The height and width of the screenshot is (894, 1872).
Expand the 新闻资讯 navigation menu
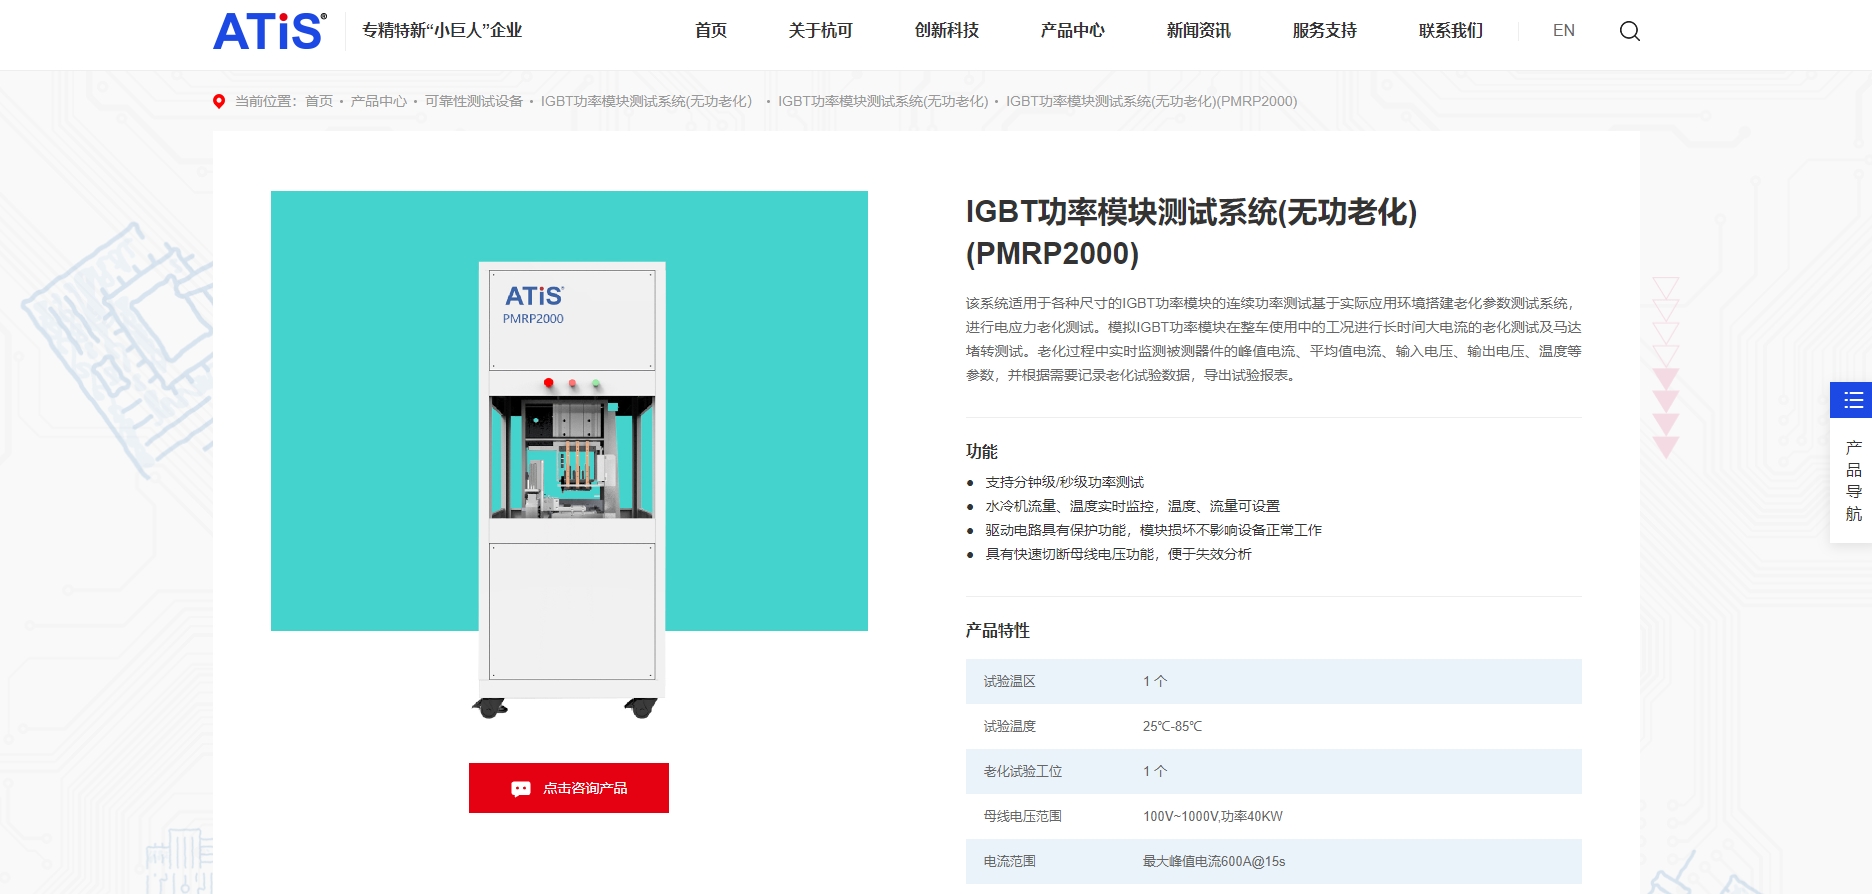(1198, 31)
